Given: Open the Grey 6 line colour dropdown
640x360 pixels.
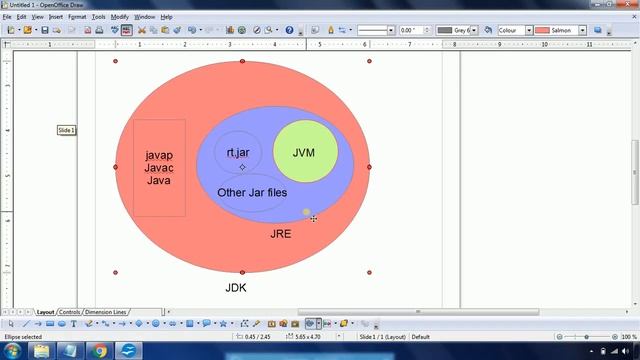Looking at the screenshot, I should click(x=474, y=30).
